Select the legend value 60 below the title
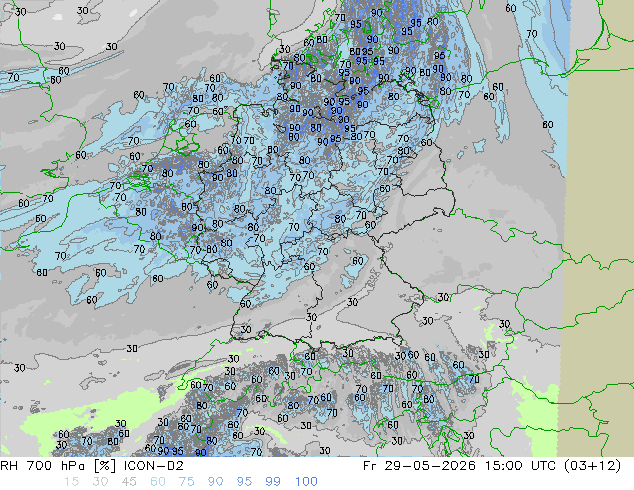The width and height of the screenshot is (634, 490). 158,482
